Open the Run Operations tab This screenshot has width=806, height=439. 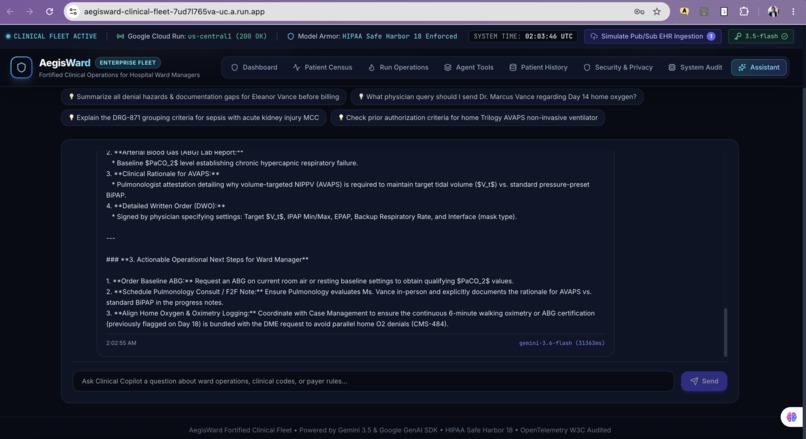click(398, 67)
